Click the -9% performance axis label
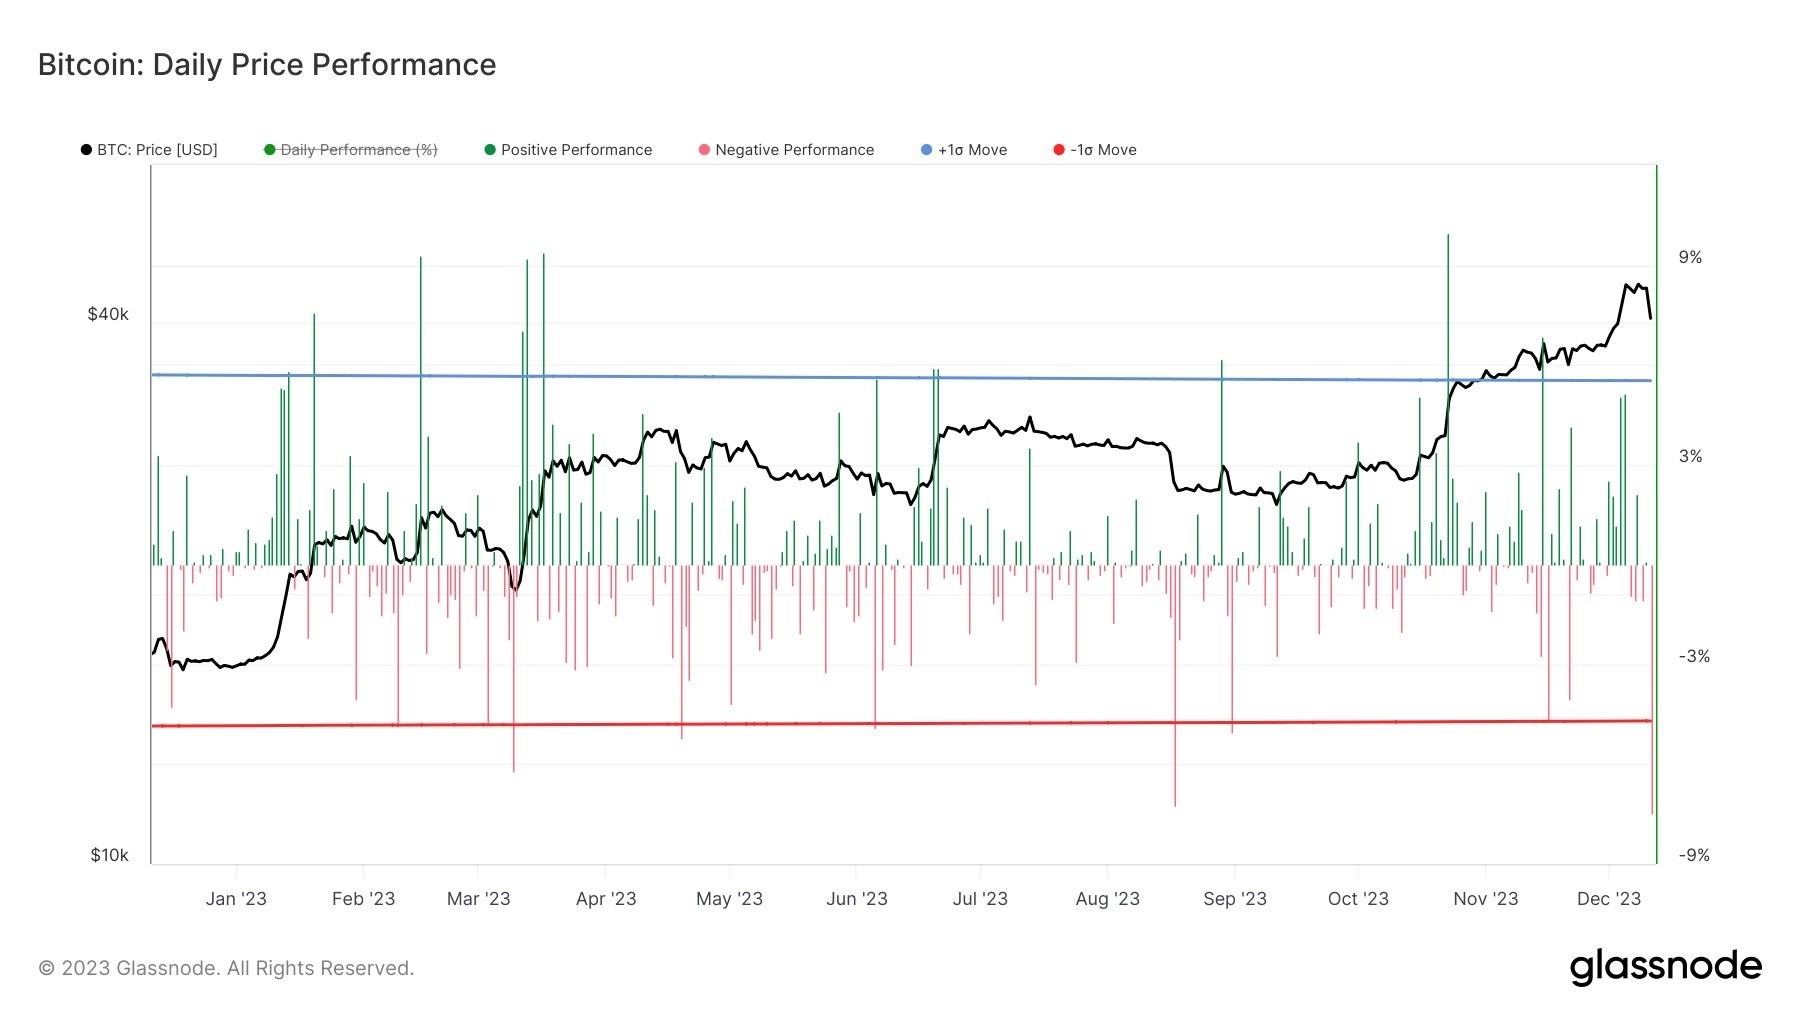The height and width of the screenshot is (1013, 1800). pyautogui.click(x=1694, y=855)
